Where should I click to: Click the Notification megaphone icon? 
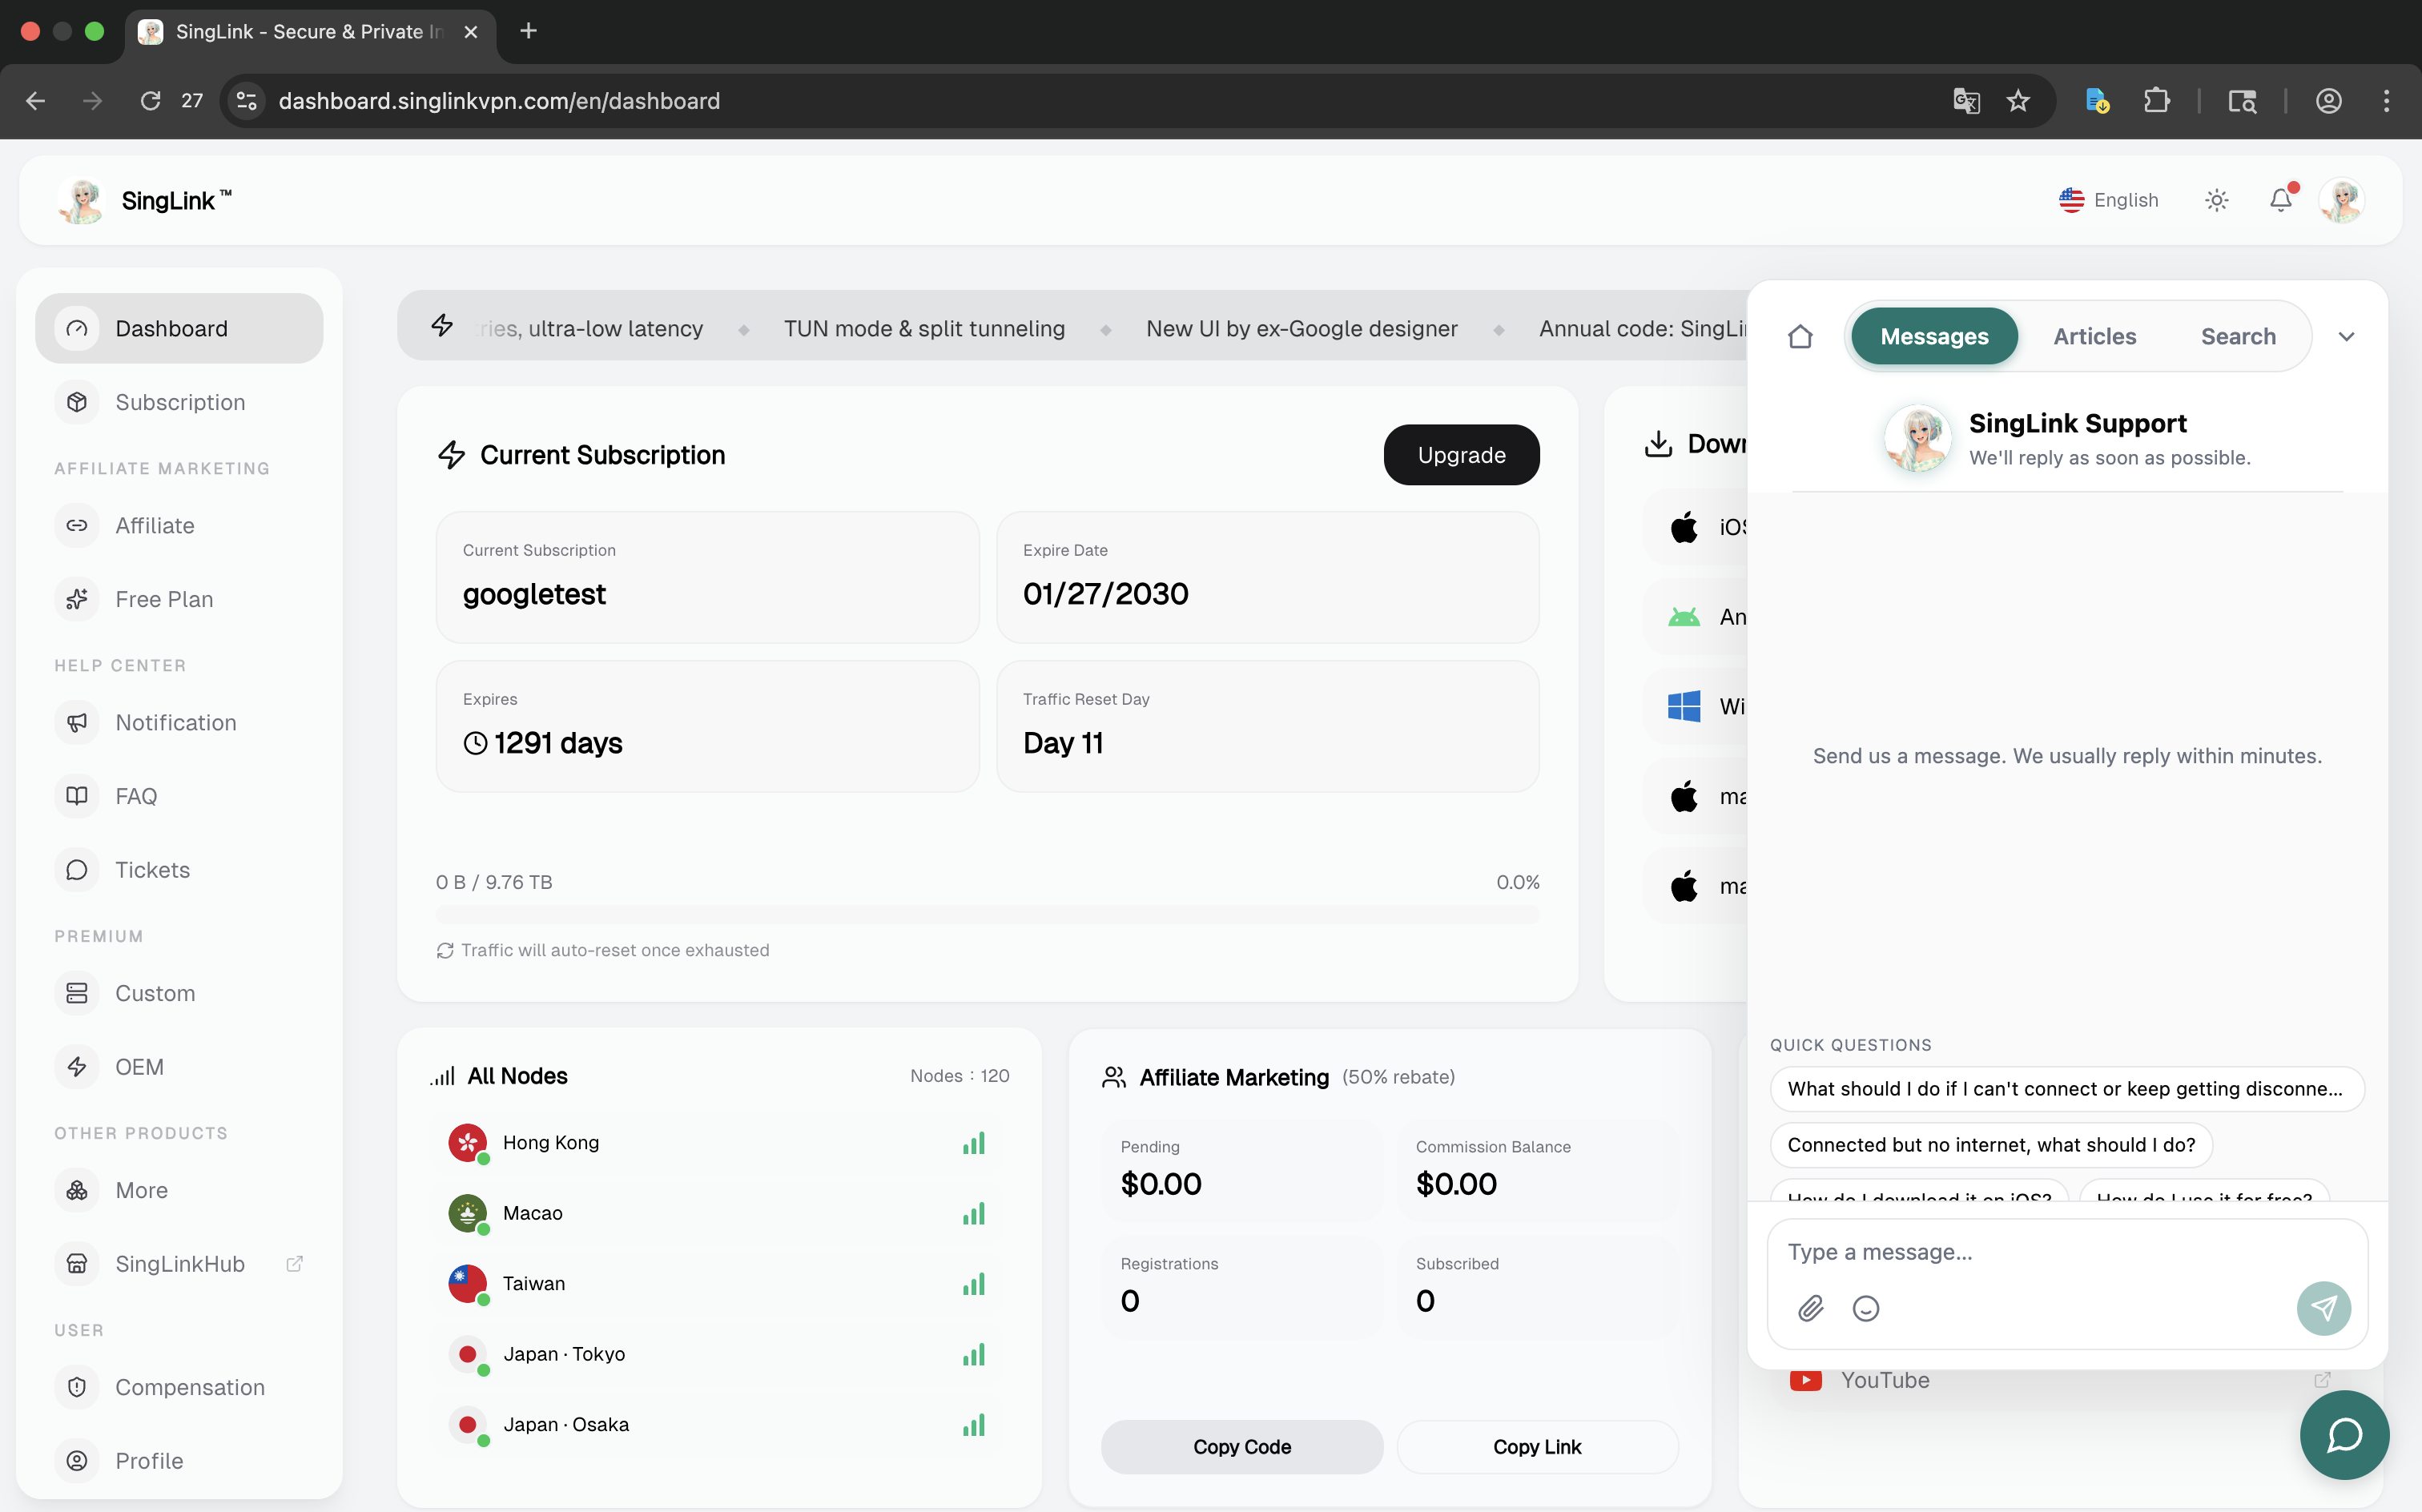pos(77,722)
